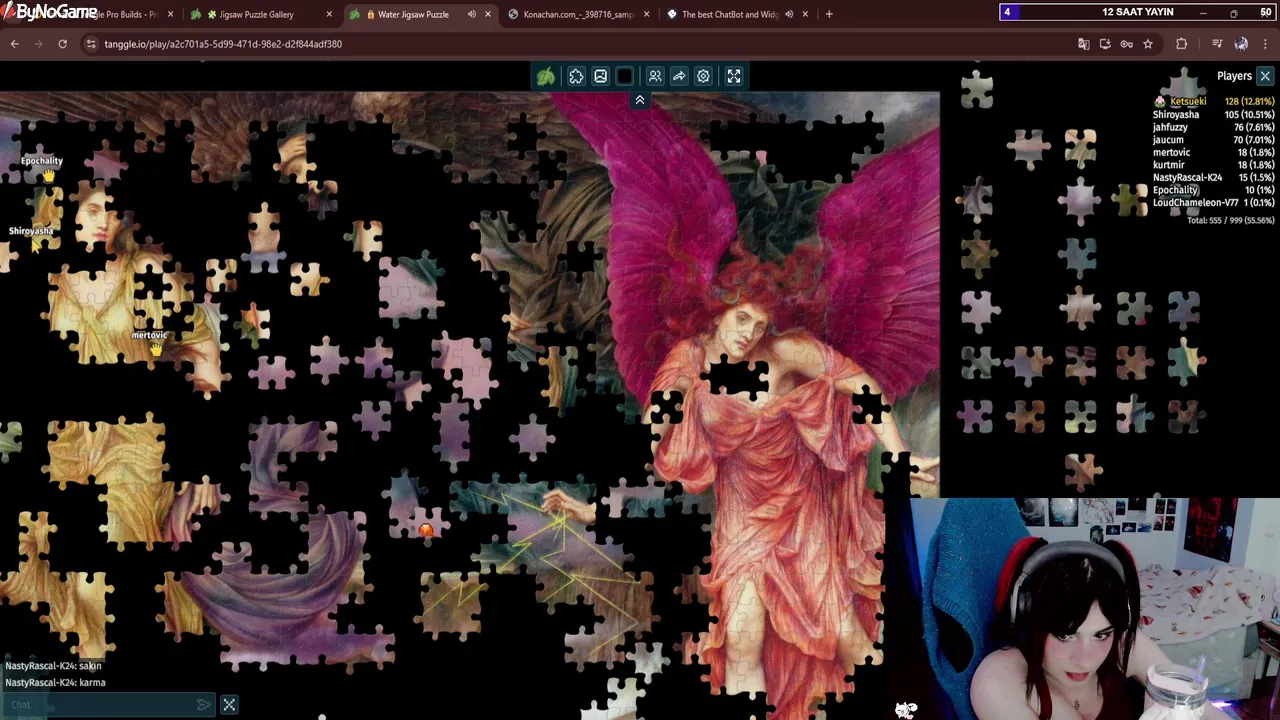Go forward in browser history
This screenshot has height=720, width=1280.
click(38, 44)
